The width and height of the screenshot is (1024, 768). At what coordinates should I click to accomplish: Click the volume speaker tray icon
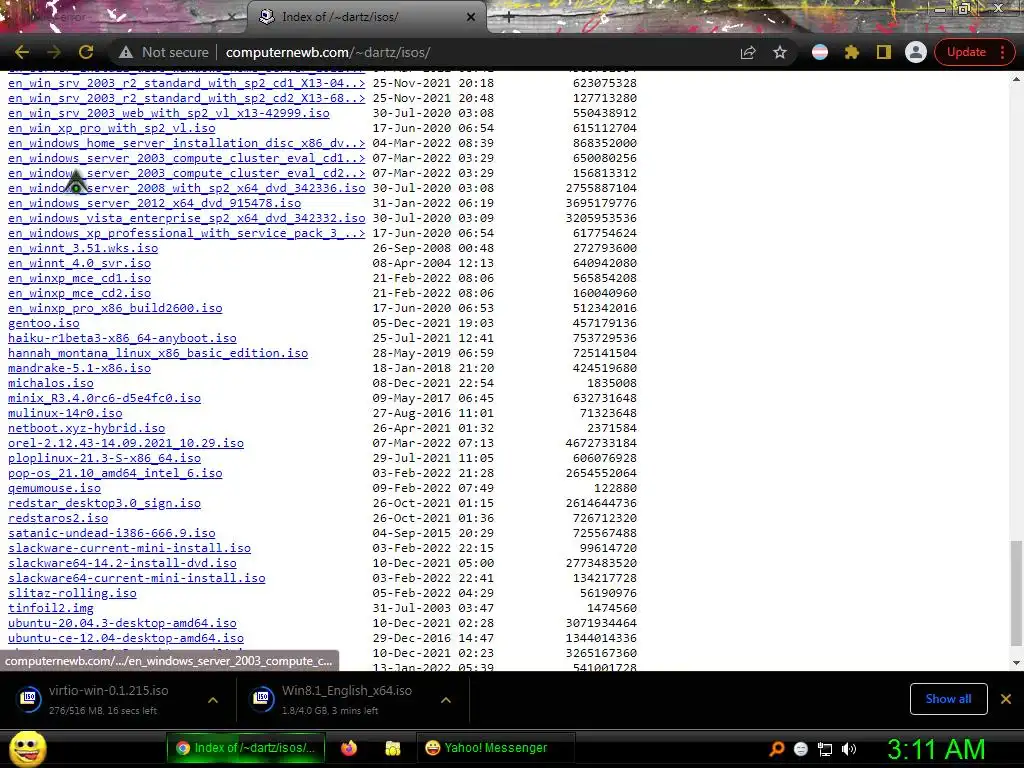click(849, 749)
